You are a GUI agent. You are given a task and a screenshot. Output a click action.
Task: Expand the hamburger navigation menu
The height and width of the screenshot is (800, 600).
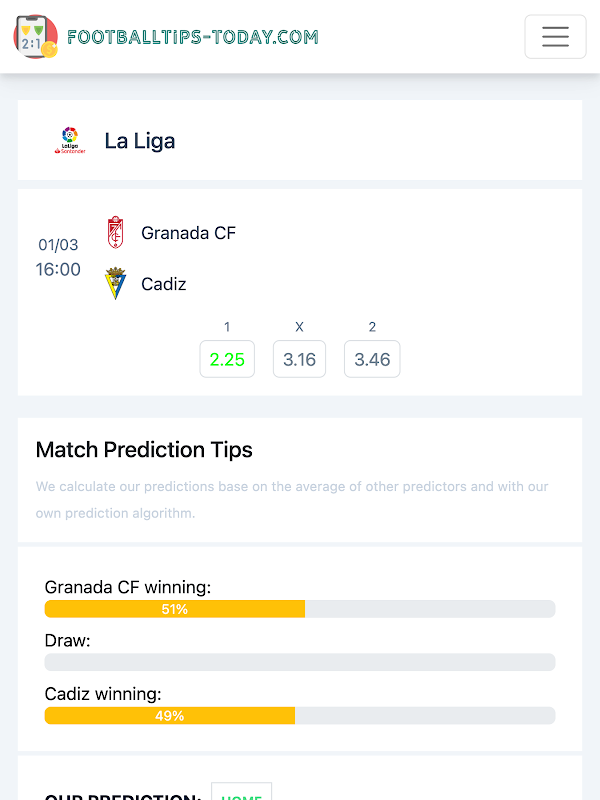(555, 37)
